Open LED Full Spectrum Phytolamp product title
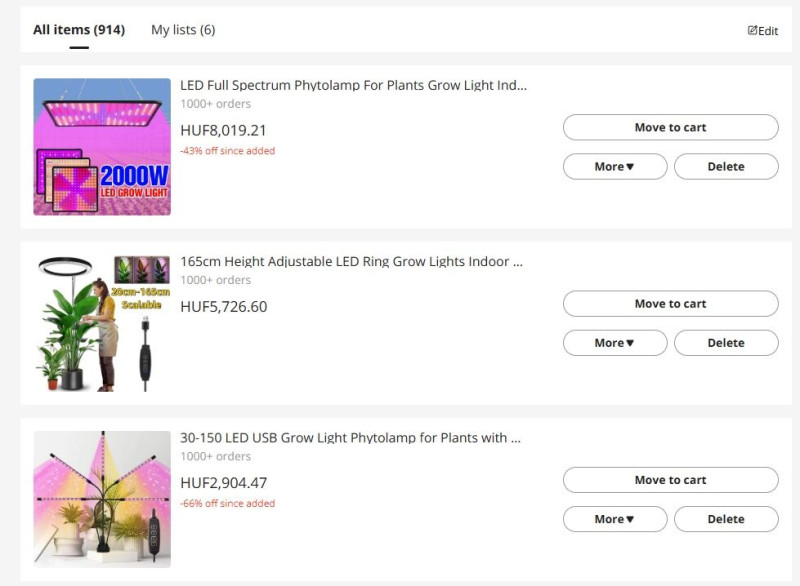 coord(353,85)
